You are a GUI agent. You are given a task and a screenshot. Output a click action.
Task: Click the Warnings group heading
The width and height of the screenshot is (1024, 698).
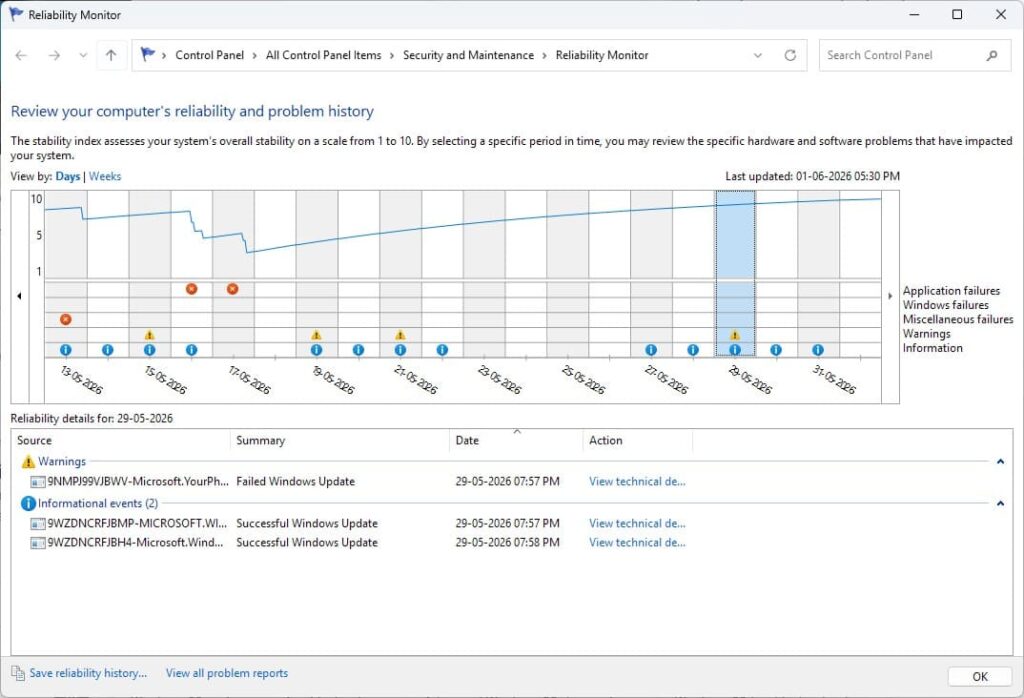[61, 462]
